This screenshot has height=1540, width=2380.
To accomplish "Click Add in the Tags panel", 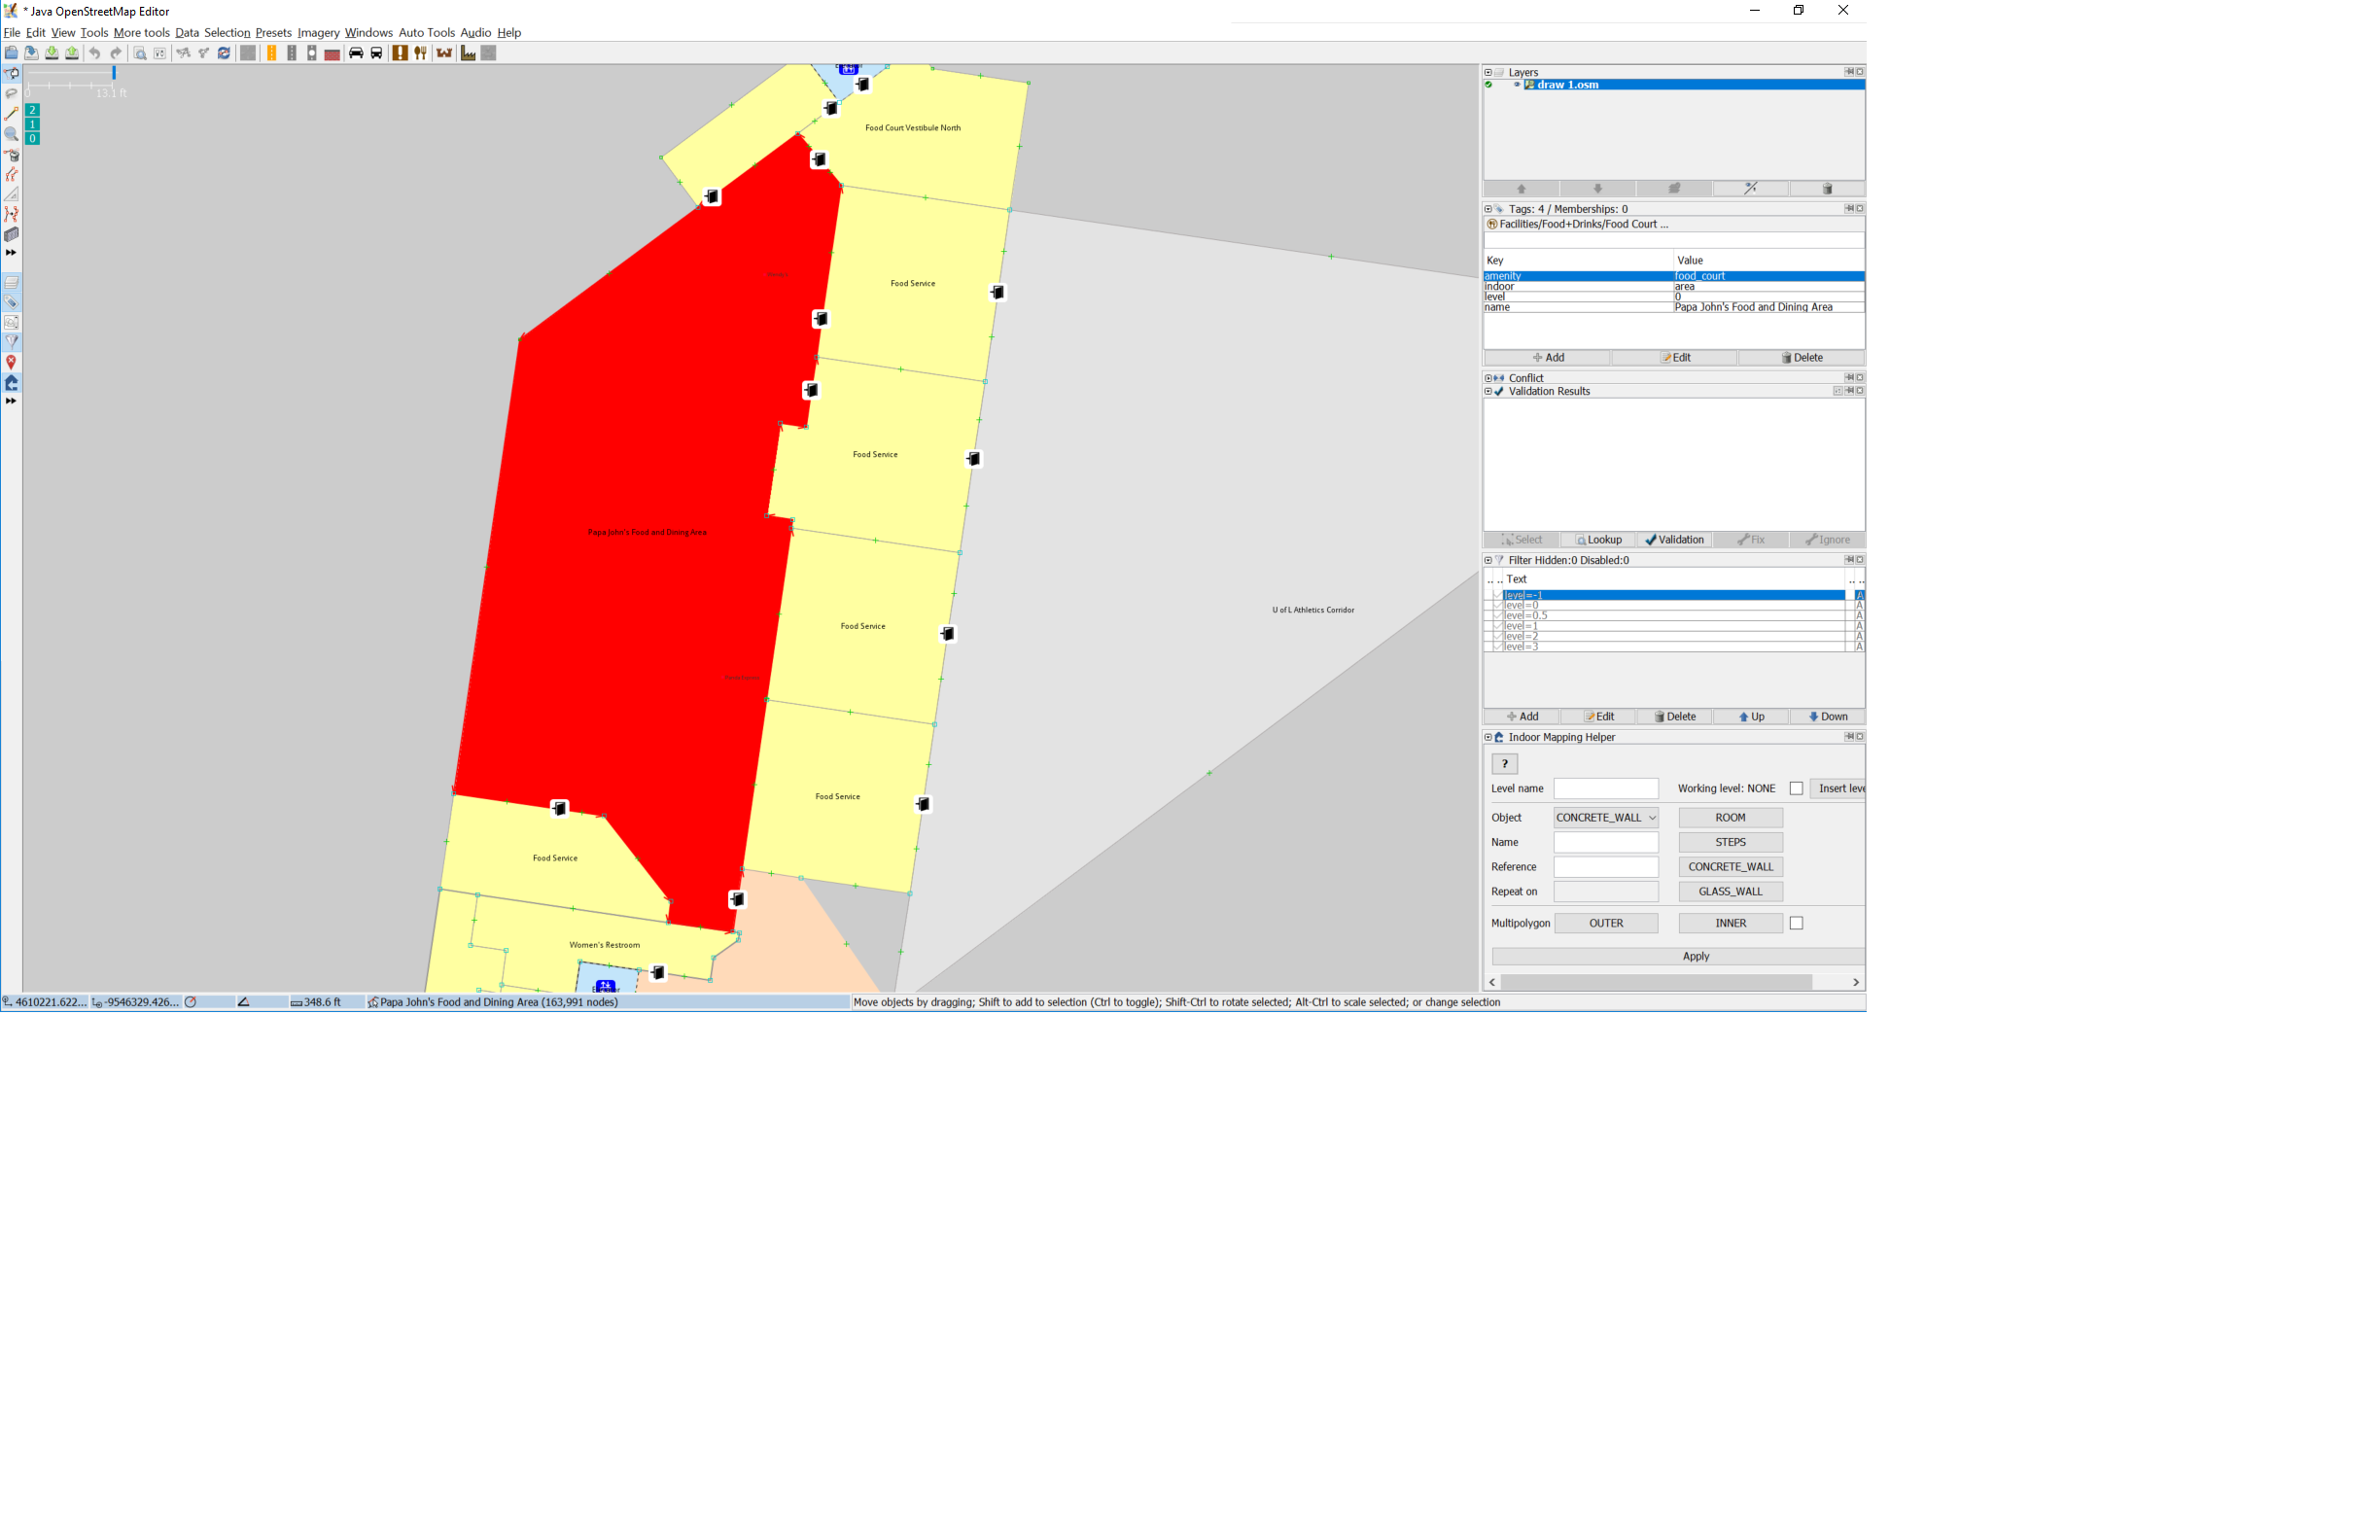I will coord(1547,358).
